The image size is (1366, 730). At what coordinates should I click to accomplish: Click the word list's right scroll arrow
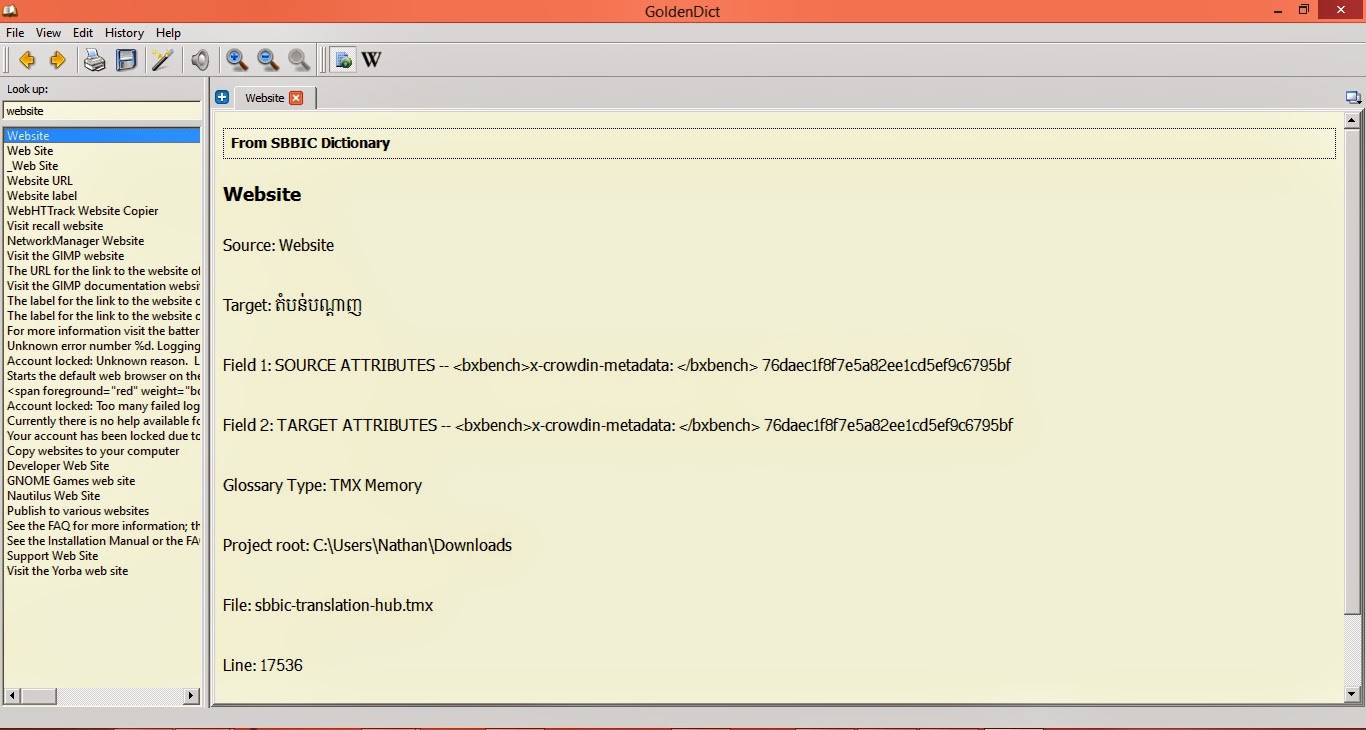coord(192,695)
